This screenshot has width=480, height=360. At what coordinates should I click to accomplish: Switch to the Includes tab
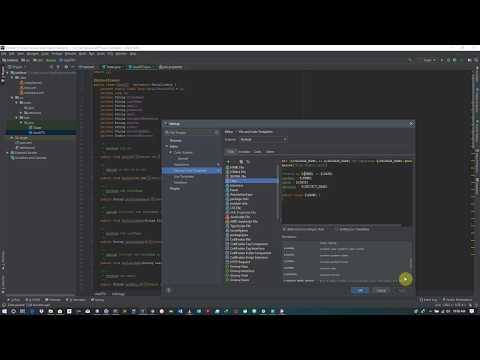pos(244,152)
